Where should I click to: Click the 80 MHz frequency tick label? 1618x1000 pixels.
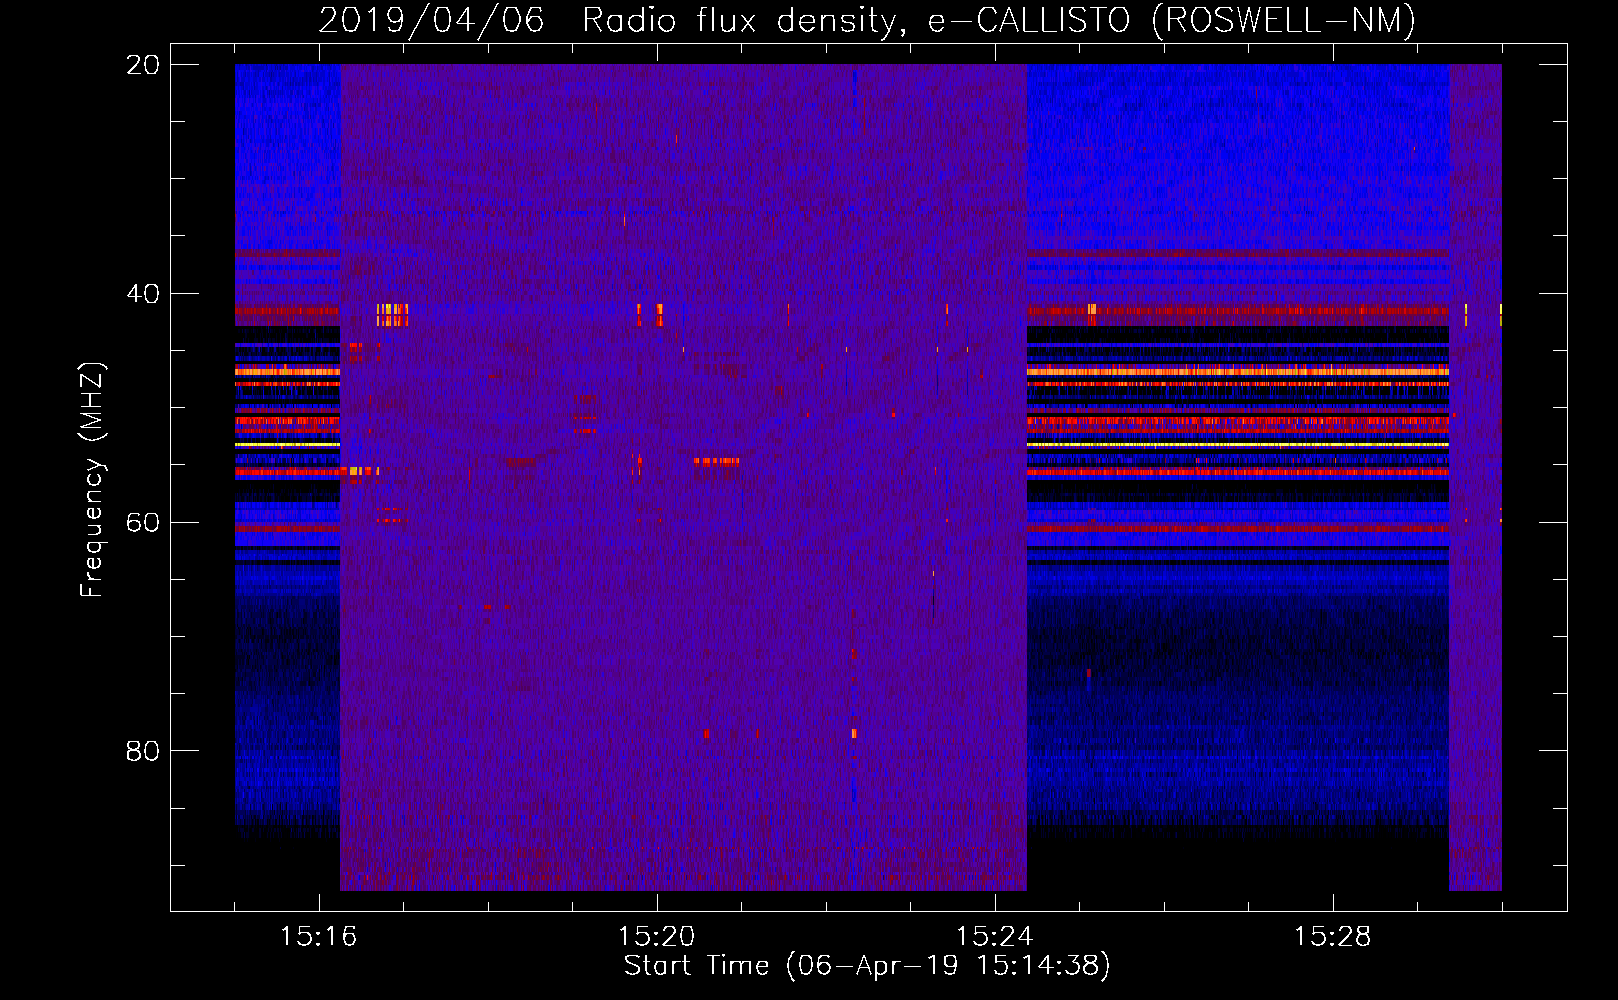point(142,751)
